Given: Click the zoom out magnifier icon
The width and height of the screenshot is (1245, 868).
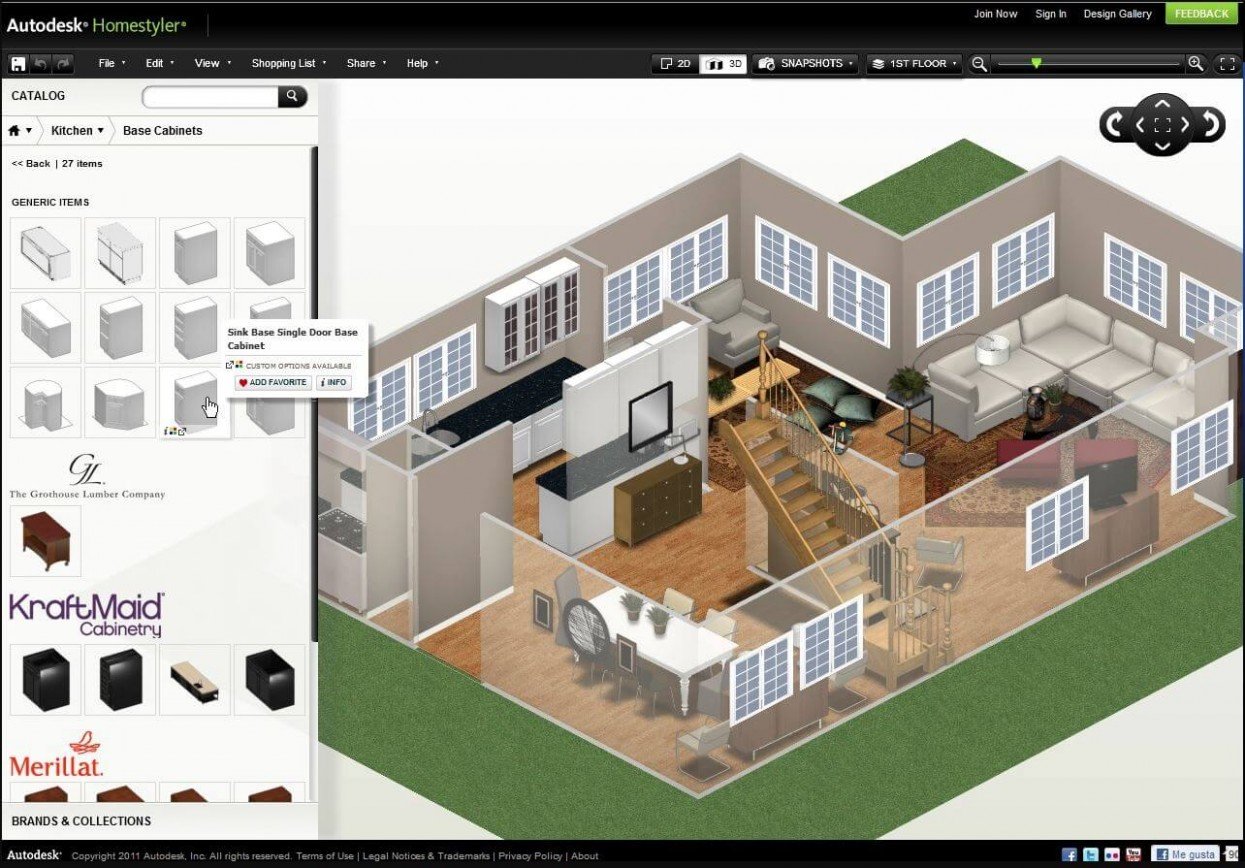Looking at the screenshot, I should point(980,63).
